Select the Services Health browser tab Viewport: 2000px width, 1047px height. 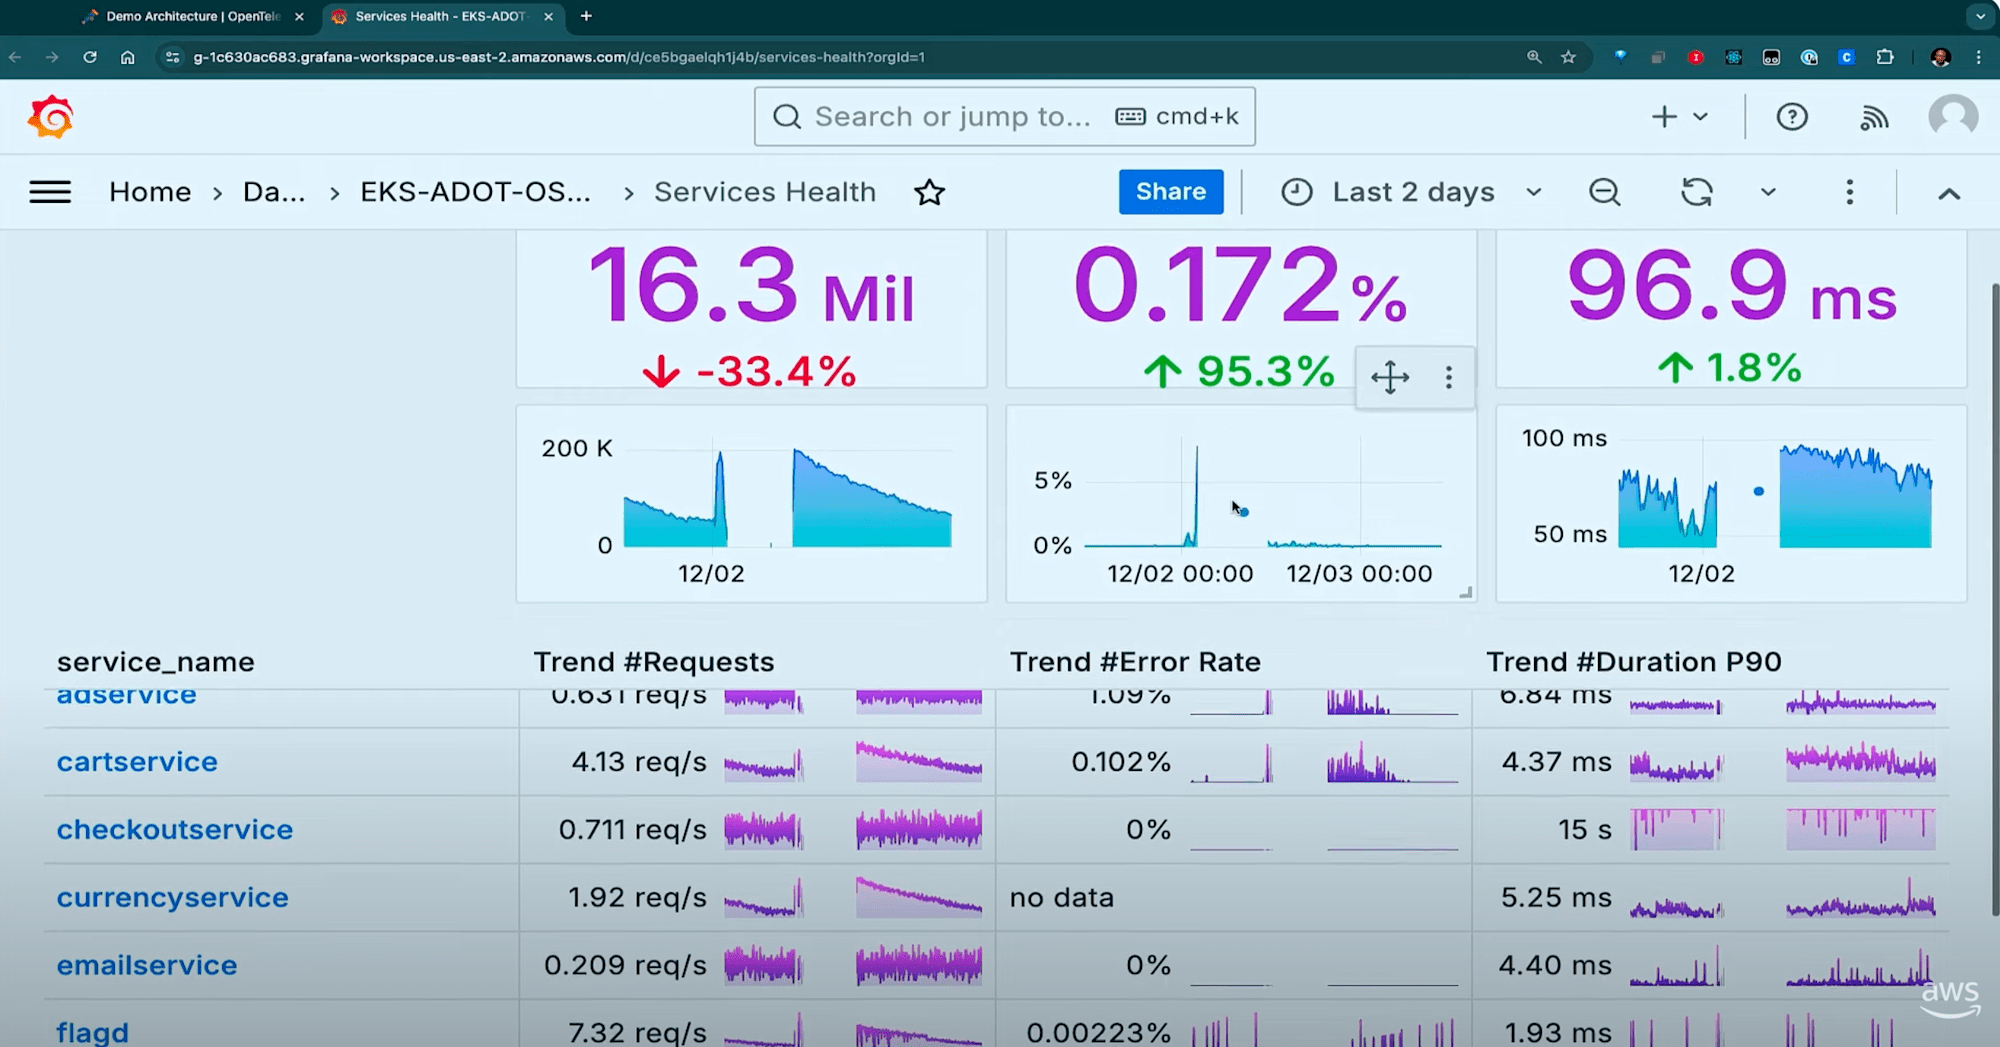point(440,16)
